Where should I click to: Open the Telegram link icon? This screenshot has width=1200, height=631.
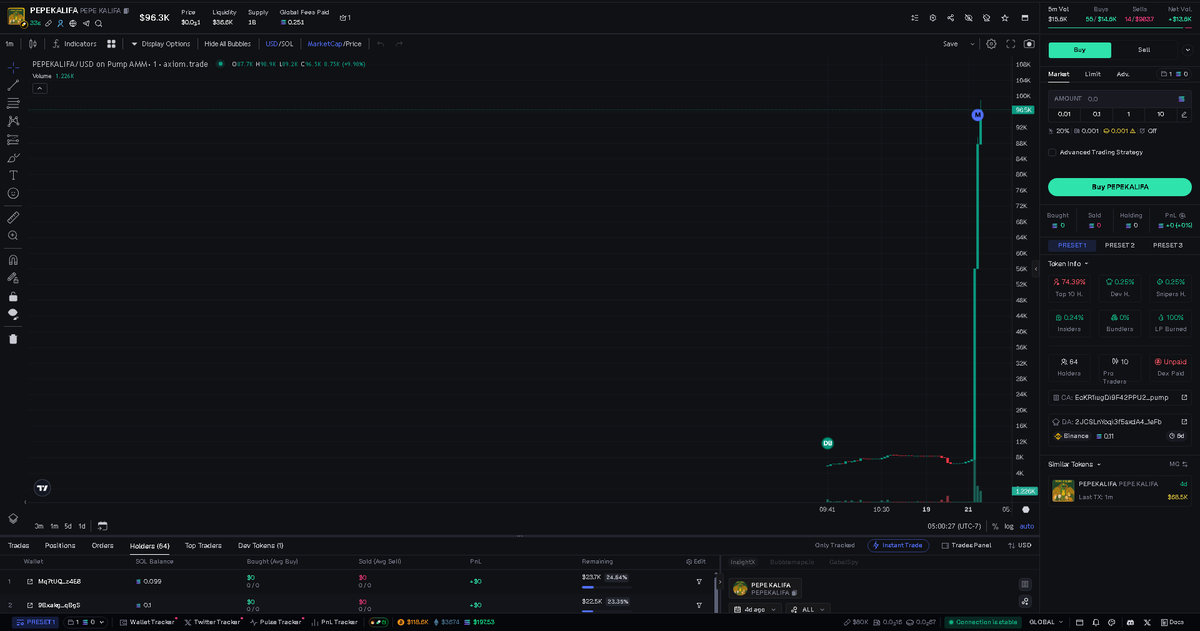coord(85,23)
